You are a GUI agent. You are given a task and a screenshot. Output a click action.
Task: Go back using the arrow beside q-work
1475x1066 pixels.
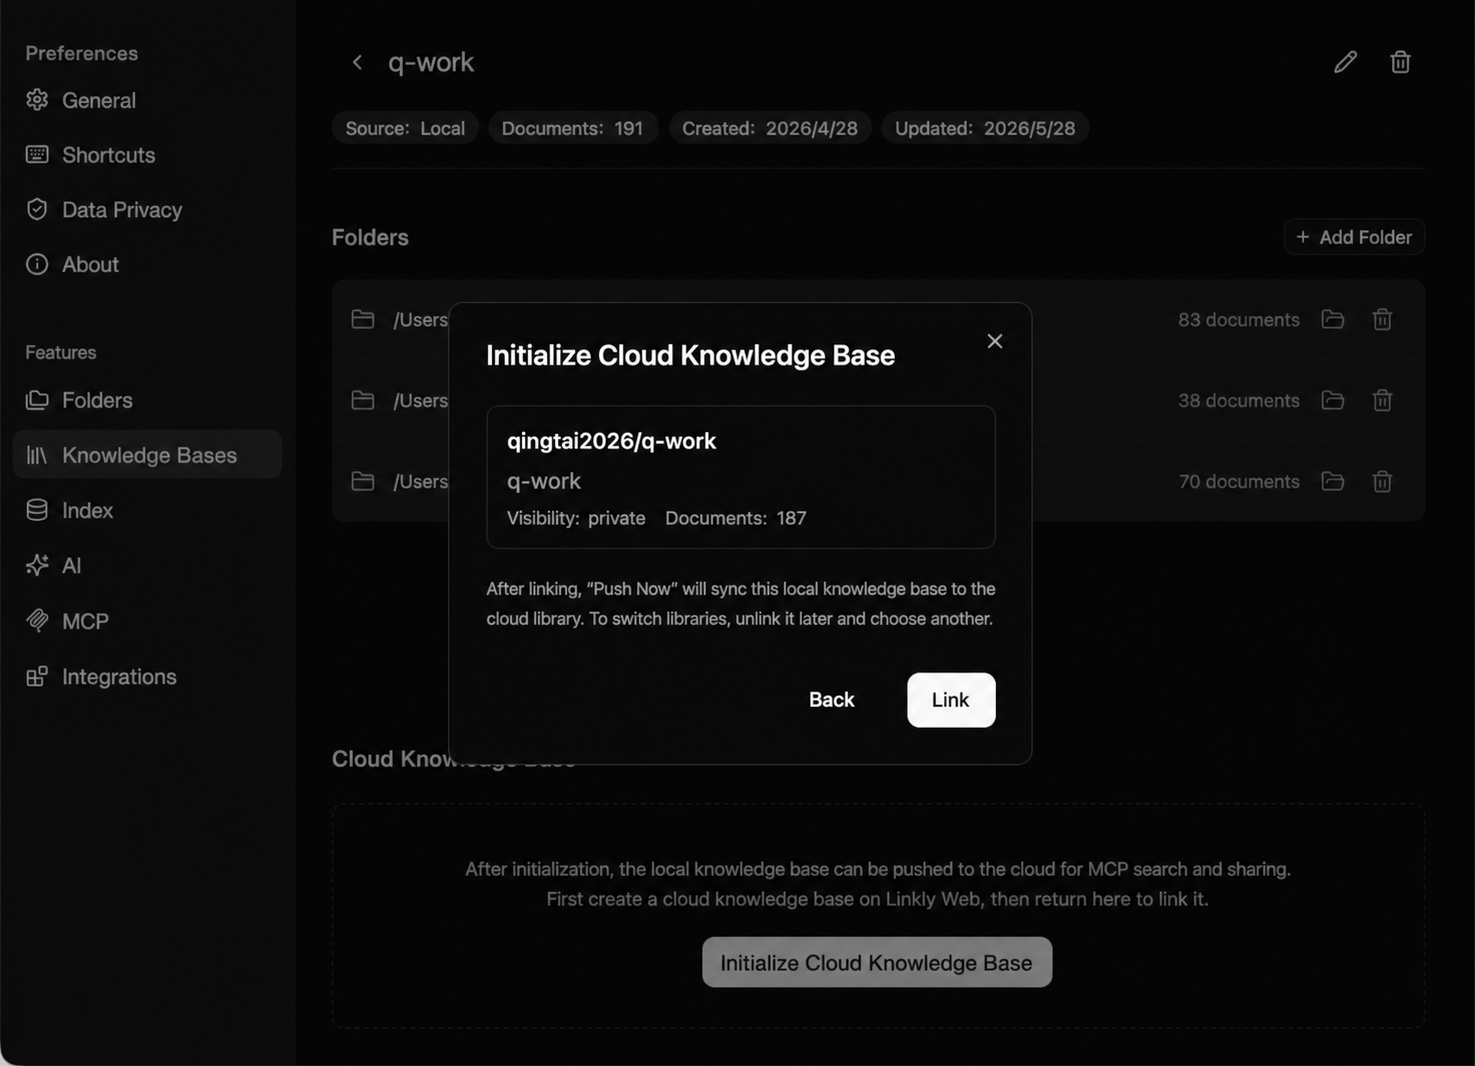[357, 62]
